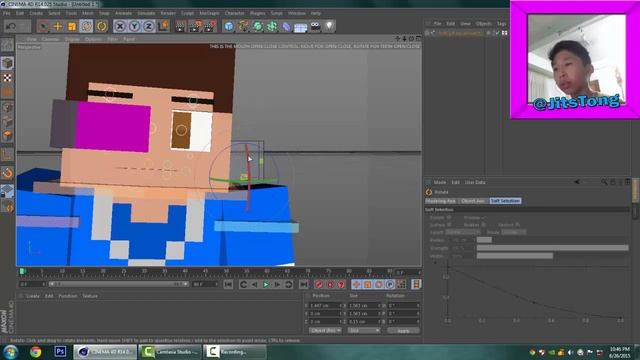Toggle the Surface checkbox
Image resolution: width=640 pixels, height=360 pixels.
pos(449,224)
